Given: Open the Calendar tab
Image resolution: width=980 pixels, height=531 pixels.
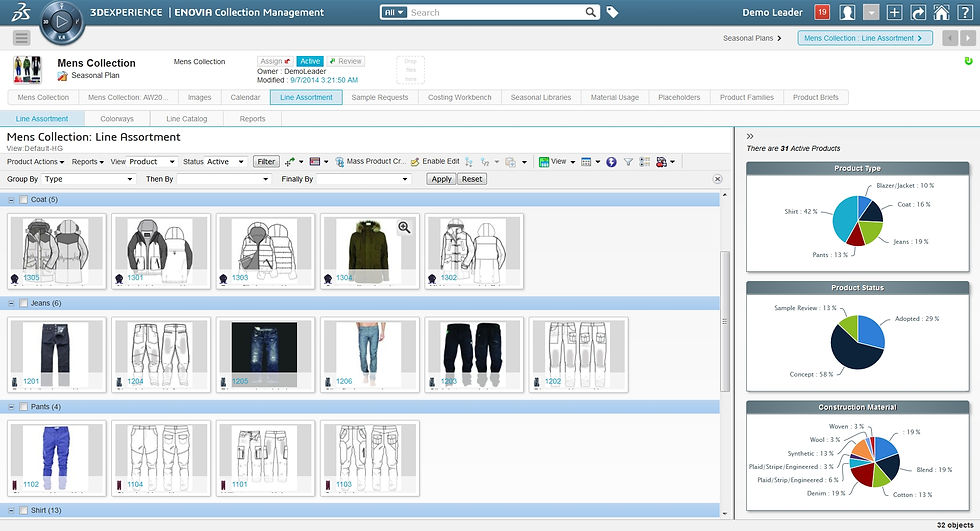Looking at the screenshot, I should pyautogui.click(x=245, y=97).
